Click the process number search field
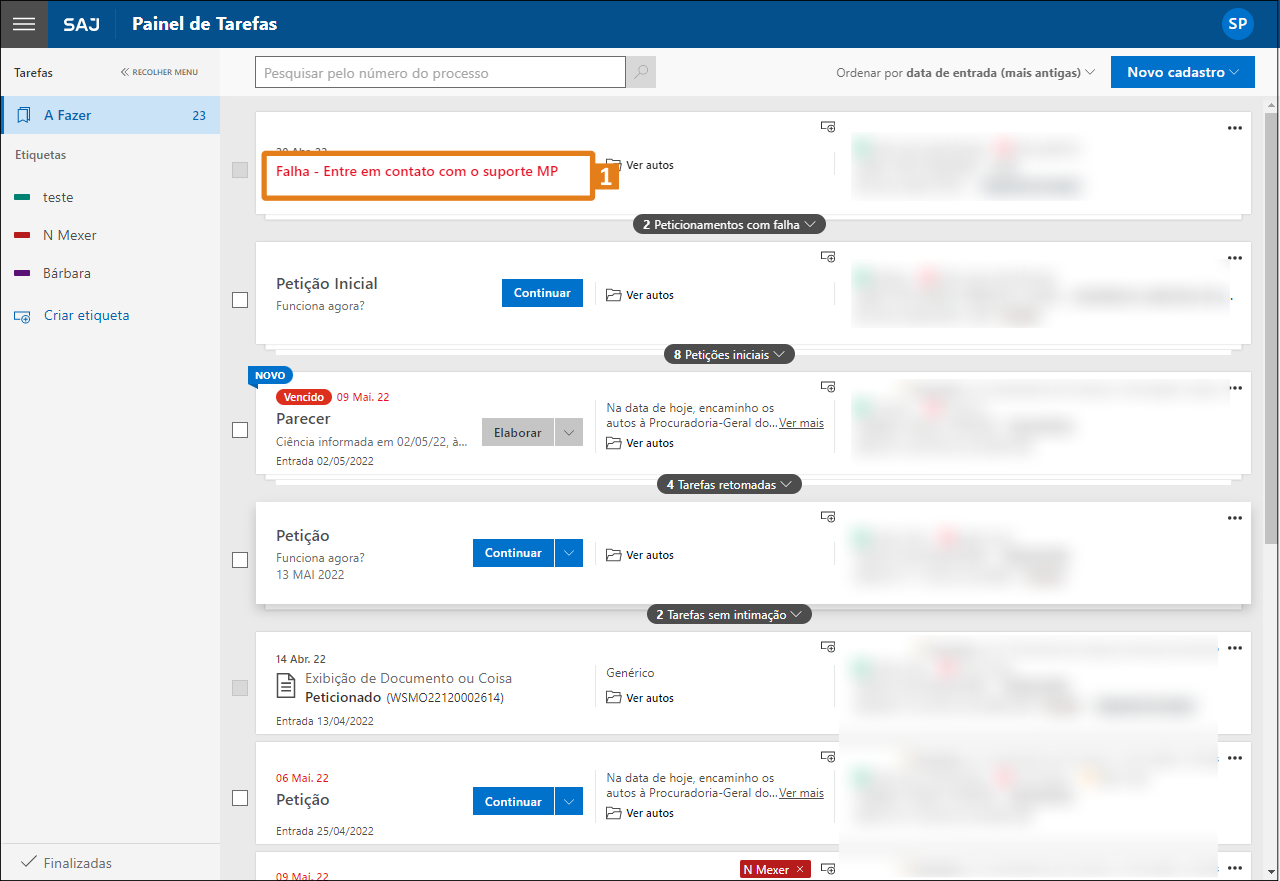The width and height of the screenshot is (1280, 881). tap(440, 73)
